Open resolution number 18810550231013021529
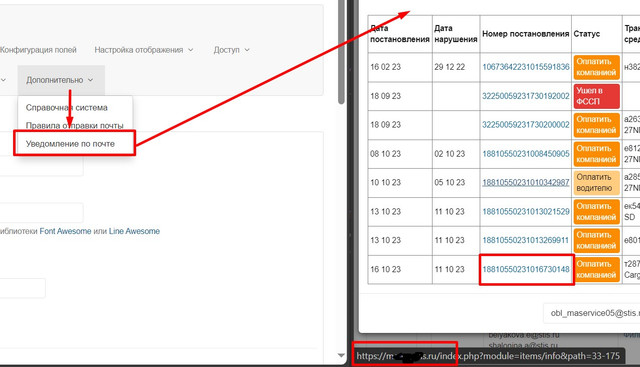Viewport: 640px width, 367px height. click(526, 211)
